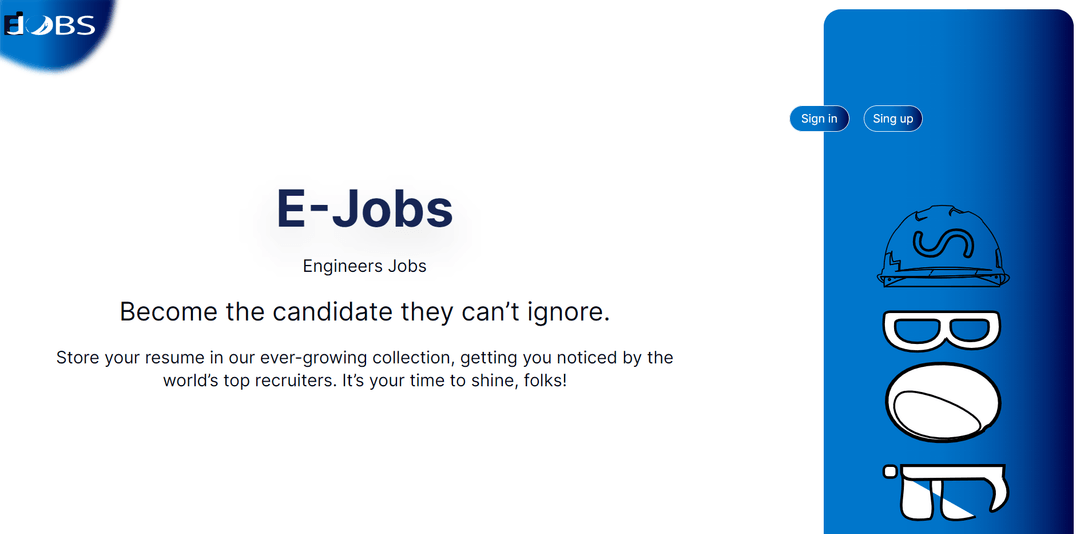
Task: Click the 'Become the candidate' tagline
Action: 364,311
